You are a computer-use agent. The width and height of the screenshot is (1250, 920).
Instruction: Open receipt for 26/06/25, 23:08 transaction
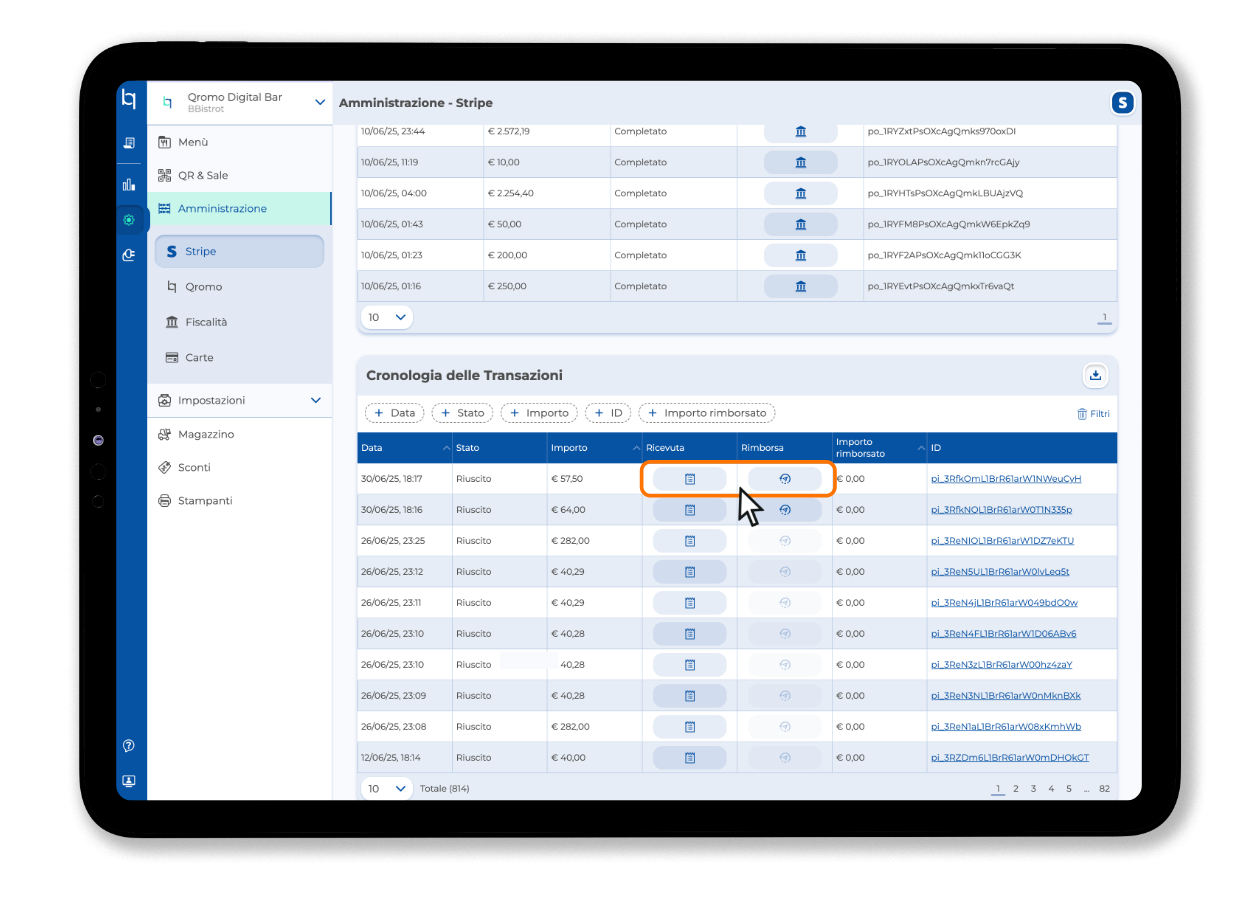click(x=690, y=727)
